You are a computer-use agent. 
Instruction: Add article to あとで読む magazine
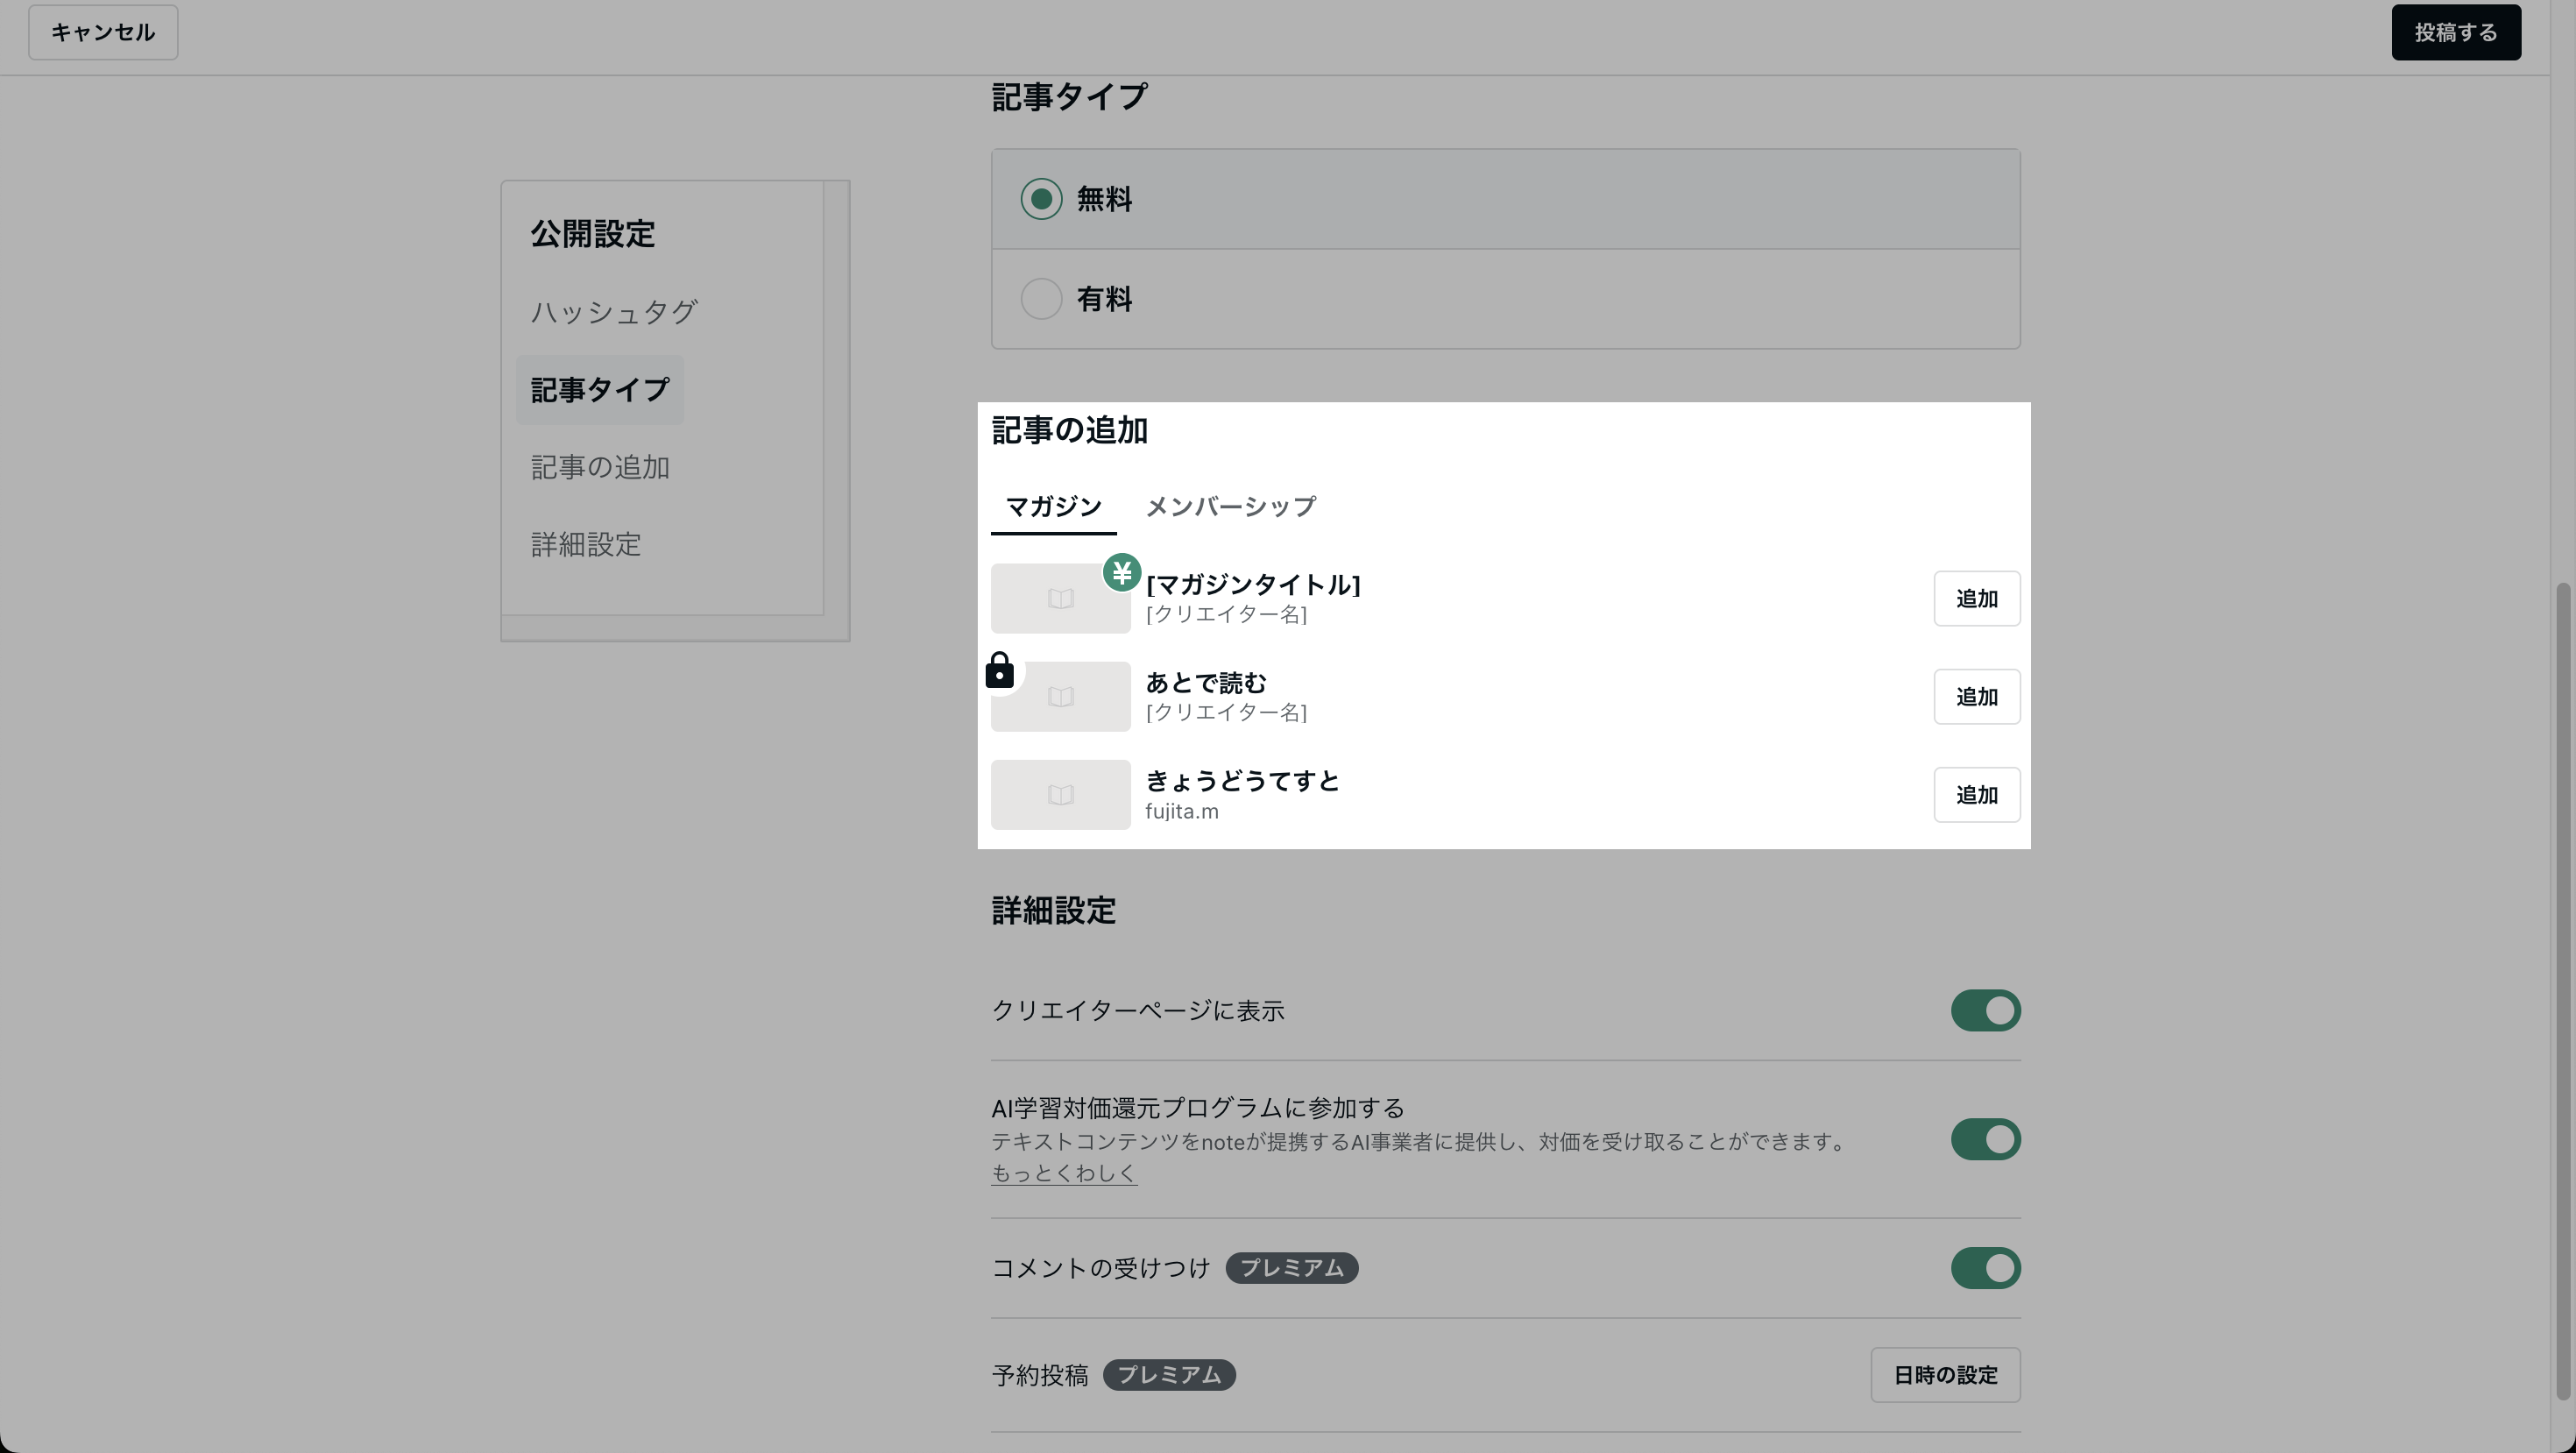coord(1976,696)
